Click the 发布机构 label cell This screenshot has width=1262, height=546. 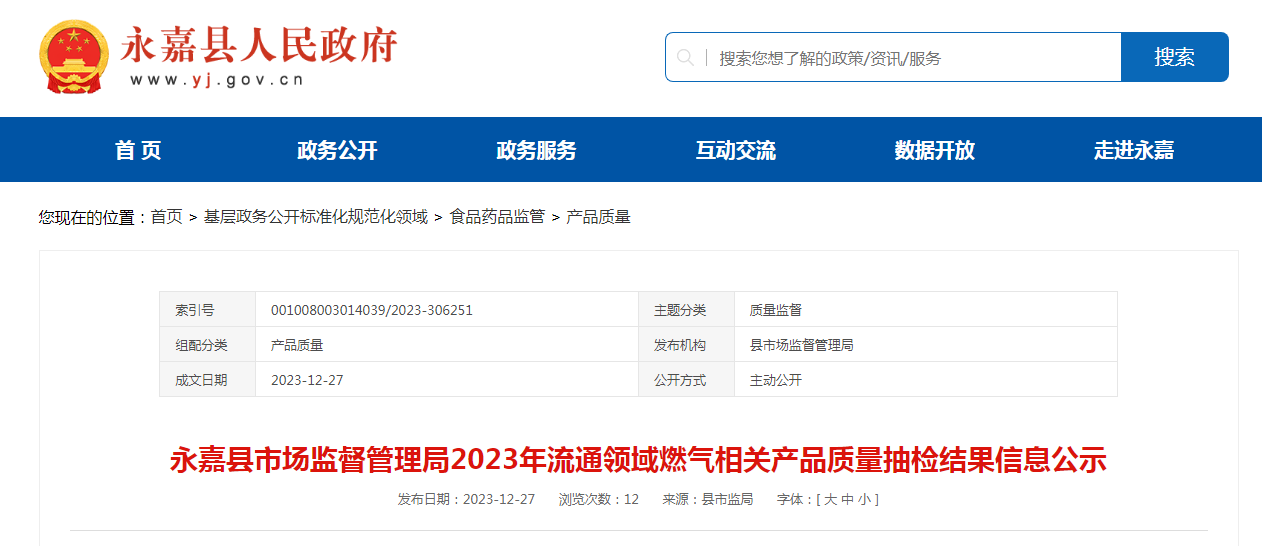click(x=686, y=345)
